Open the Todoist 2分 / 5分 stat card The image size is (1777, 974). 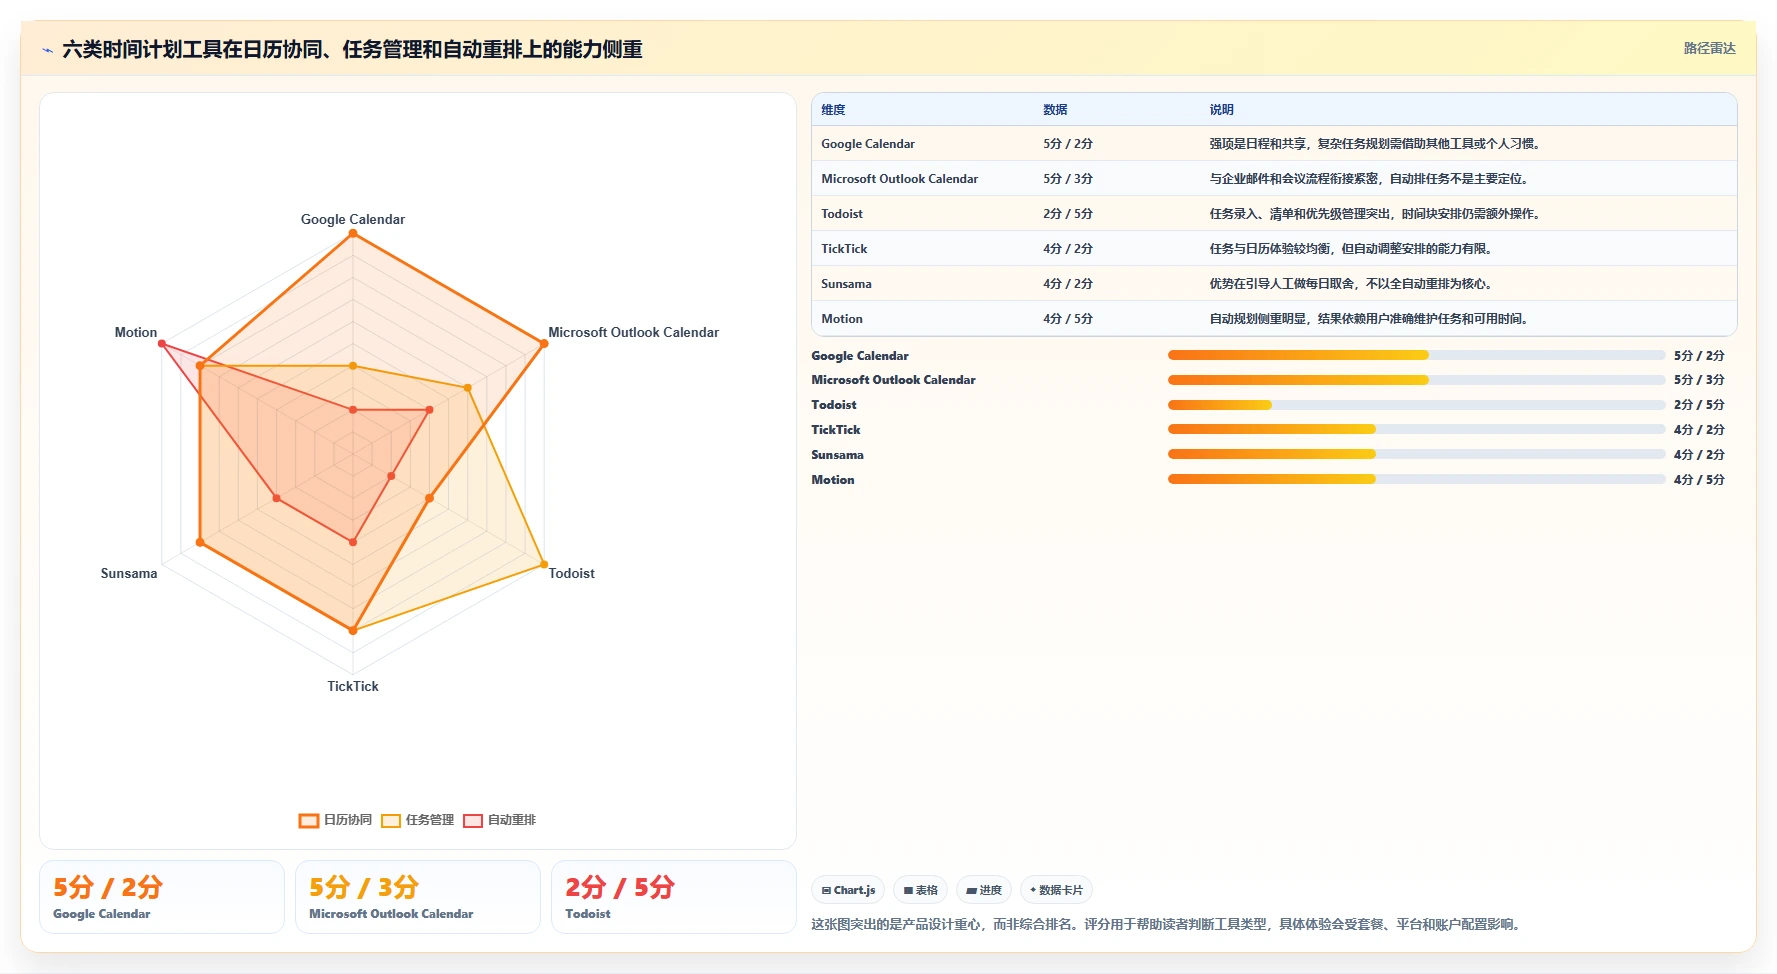(674, 897)
